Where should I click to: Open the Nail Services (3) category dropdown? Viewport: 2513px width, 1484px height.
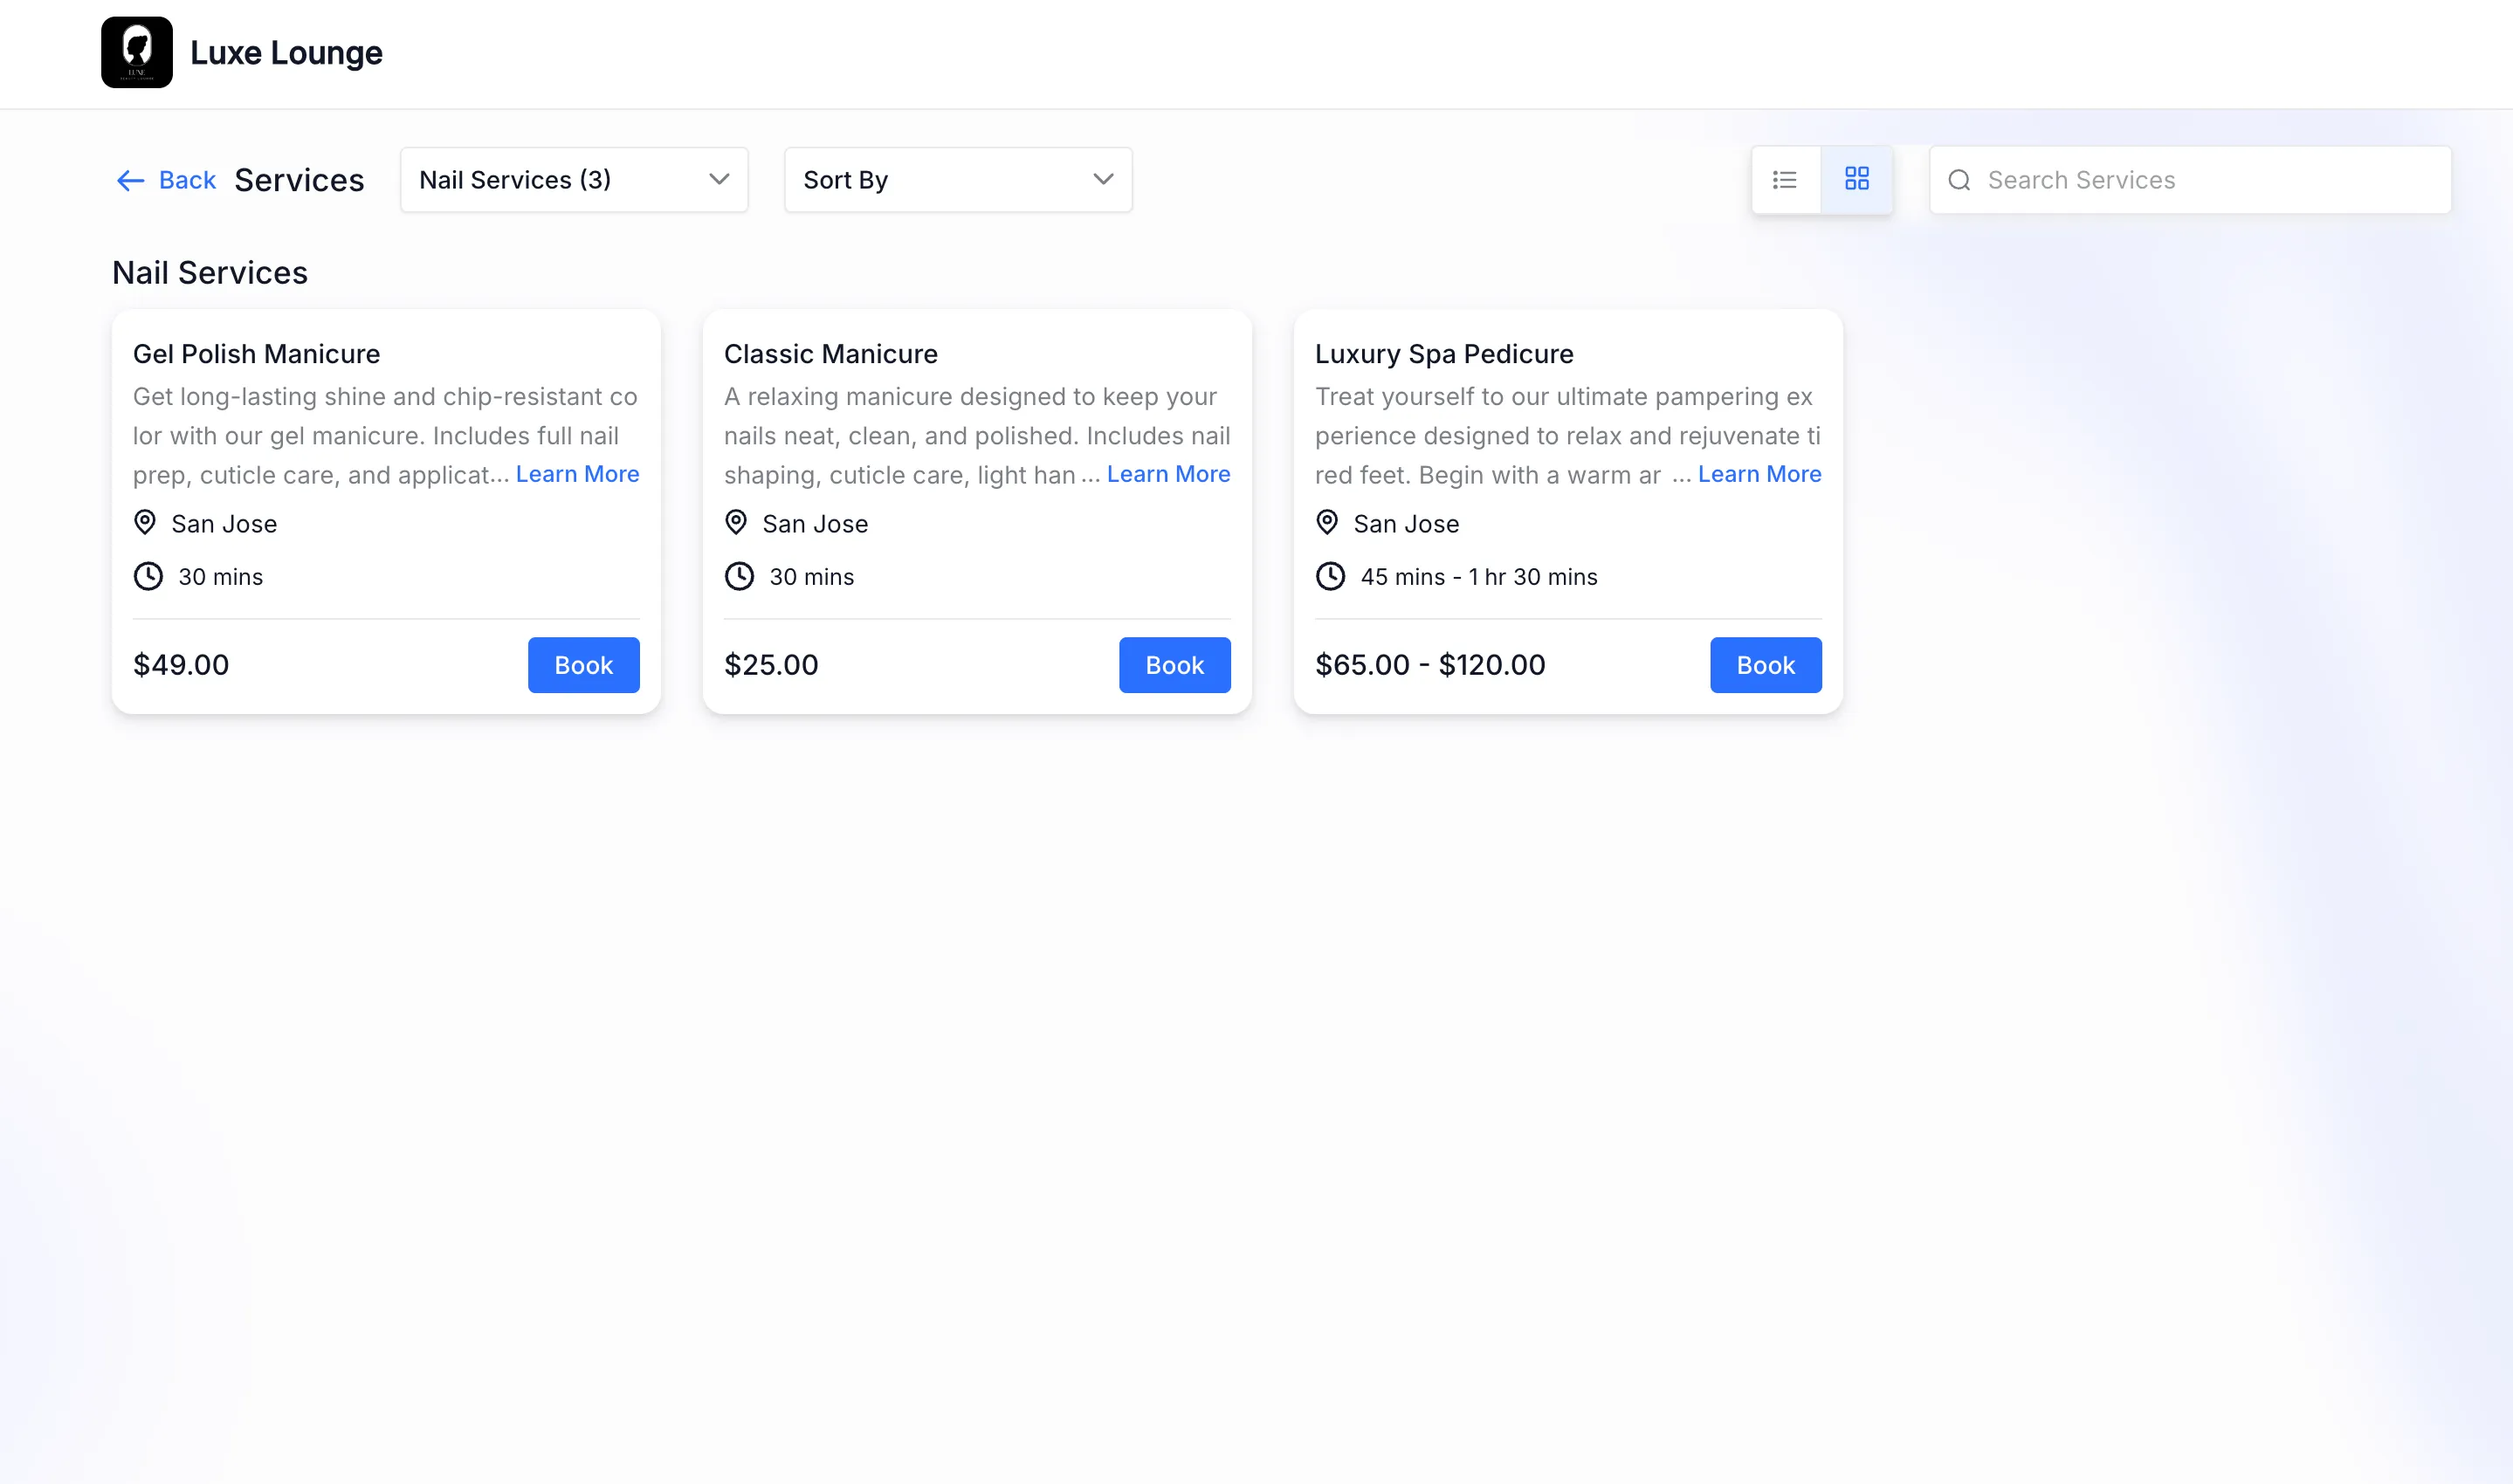573,180
